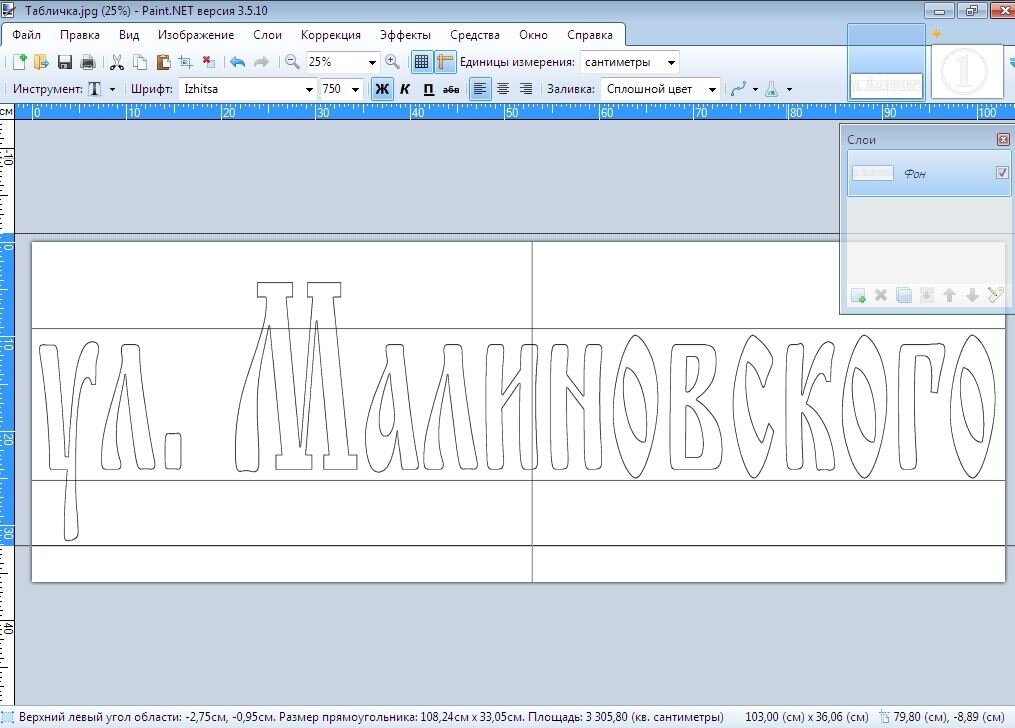
Task: Open the Средства menu
Action: pos(475,35)
